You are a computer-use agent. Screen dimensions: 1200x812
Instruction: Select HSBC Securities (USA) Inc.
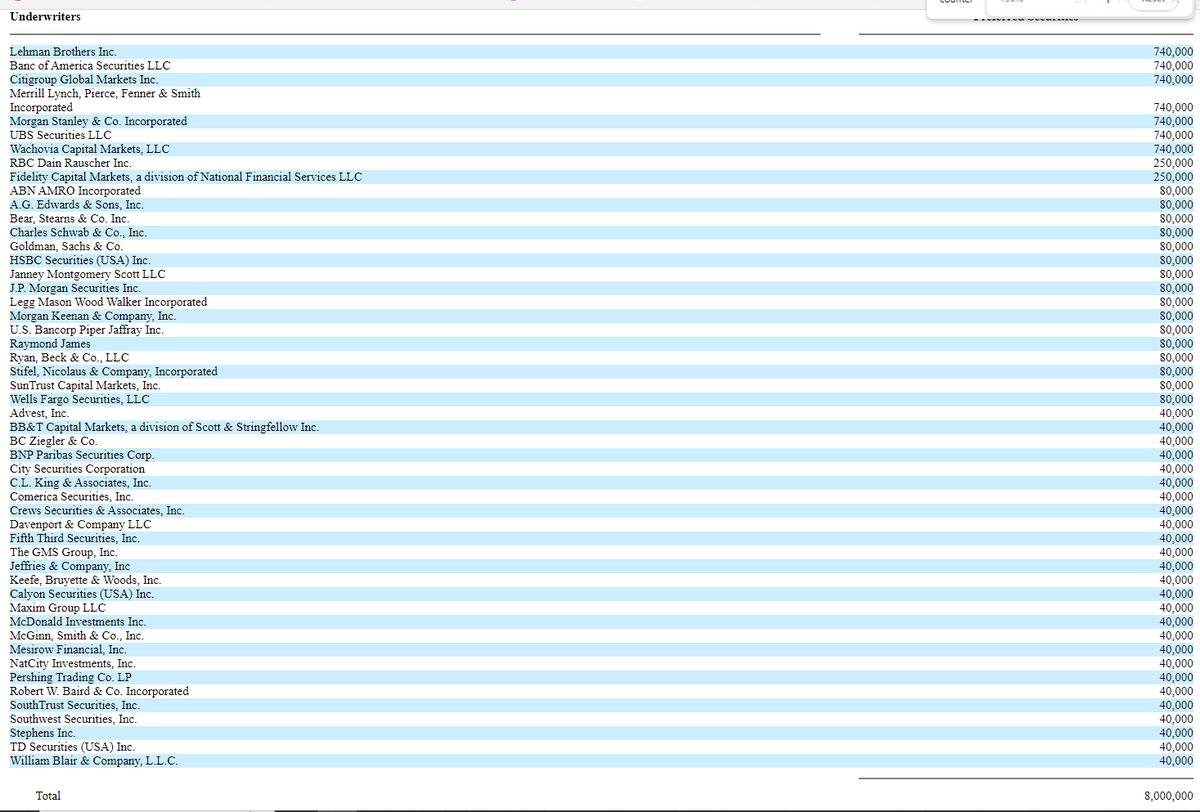80,260
